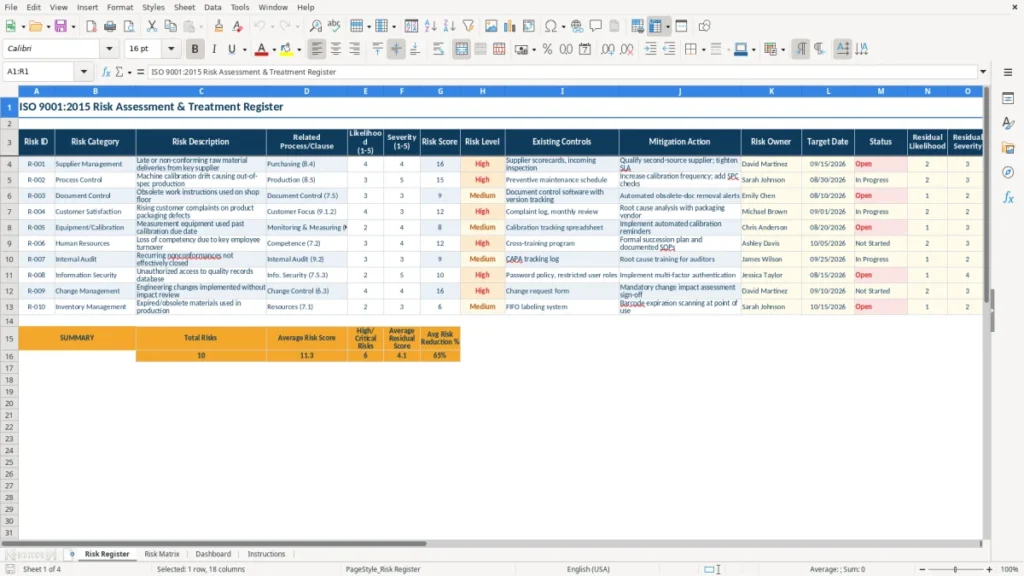Toggle Underline formatting
Image resolution: width=1024 pixels, height=576 pixels.
(x=231, y=49)
